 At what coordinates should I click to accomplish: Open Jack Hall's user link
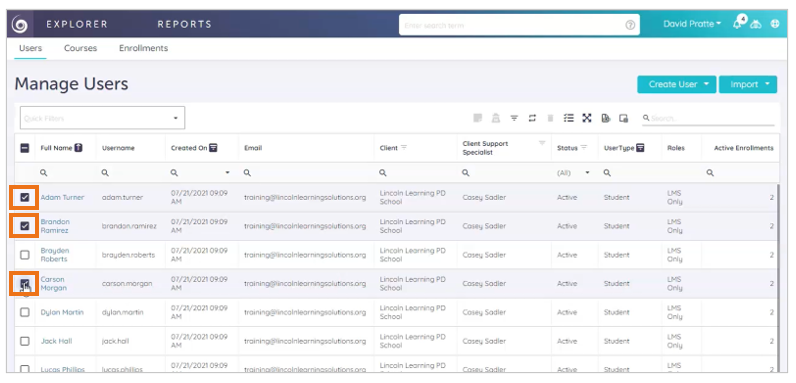56,341
